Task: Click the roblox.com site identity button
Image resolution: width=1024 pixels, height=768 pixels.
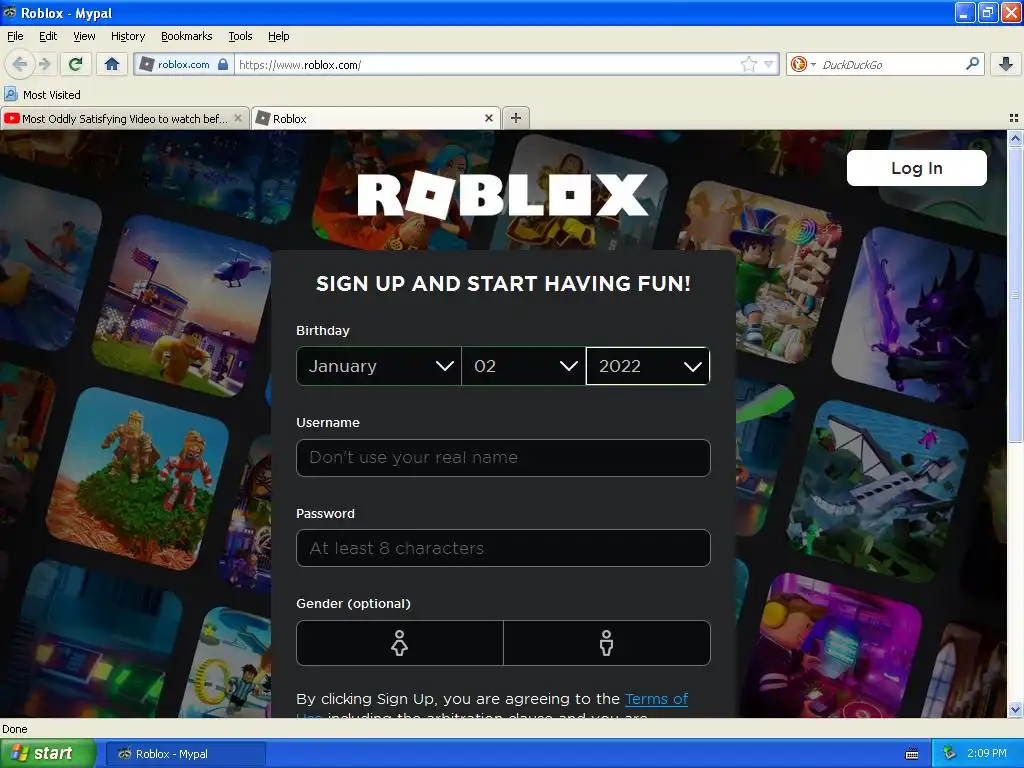Action: coord(184,64)
